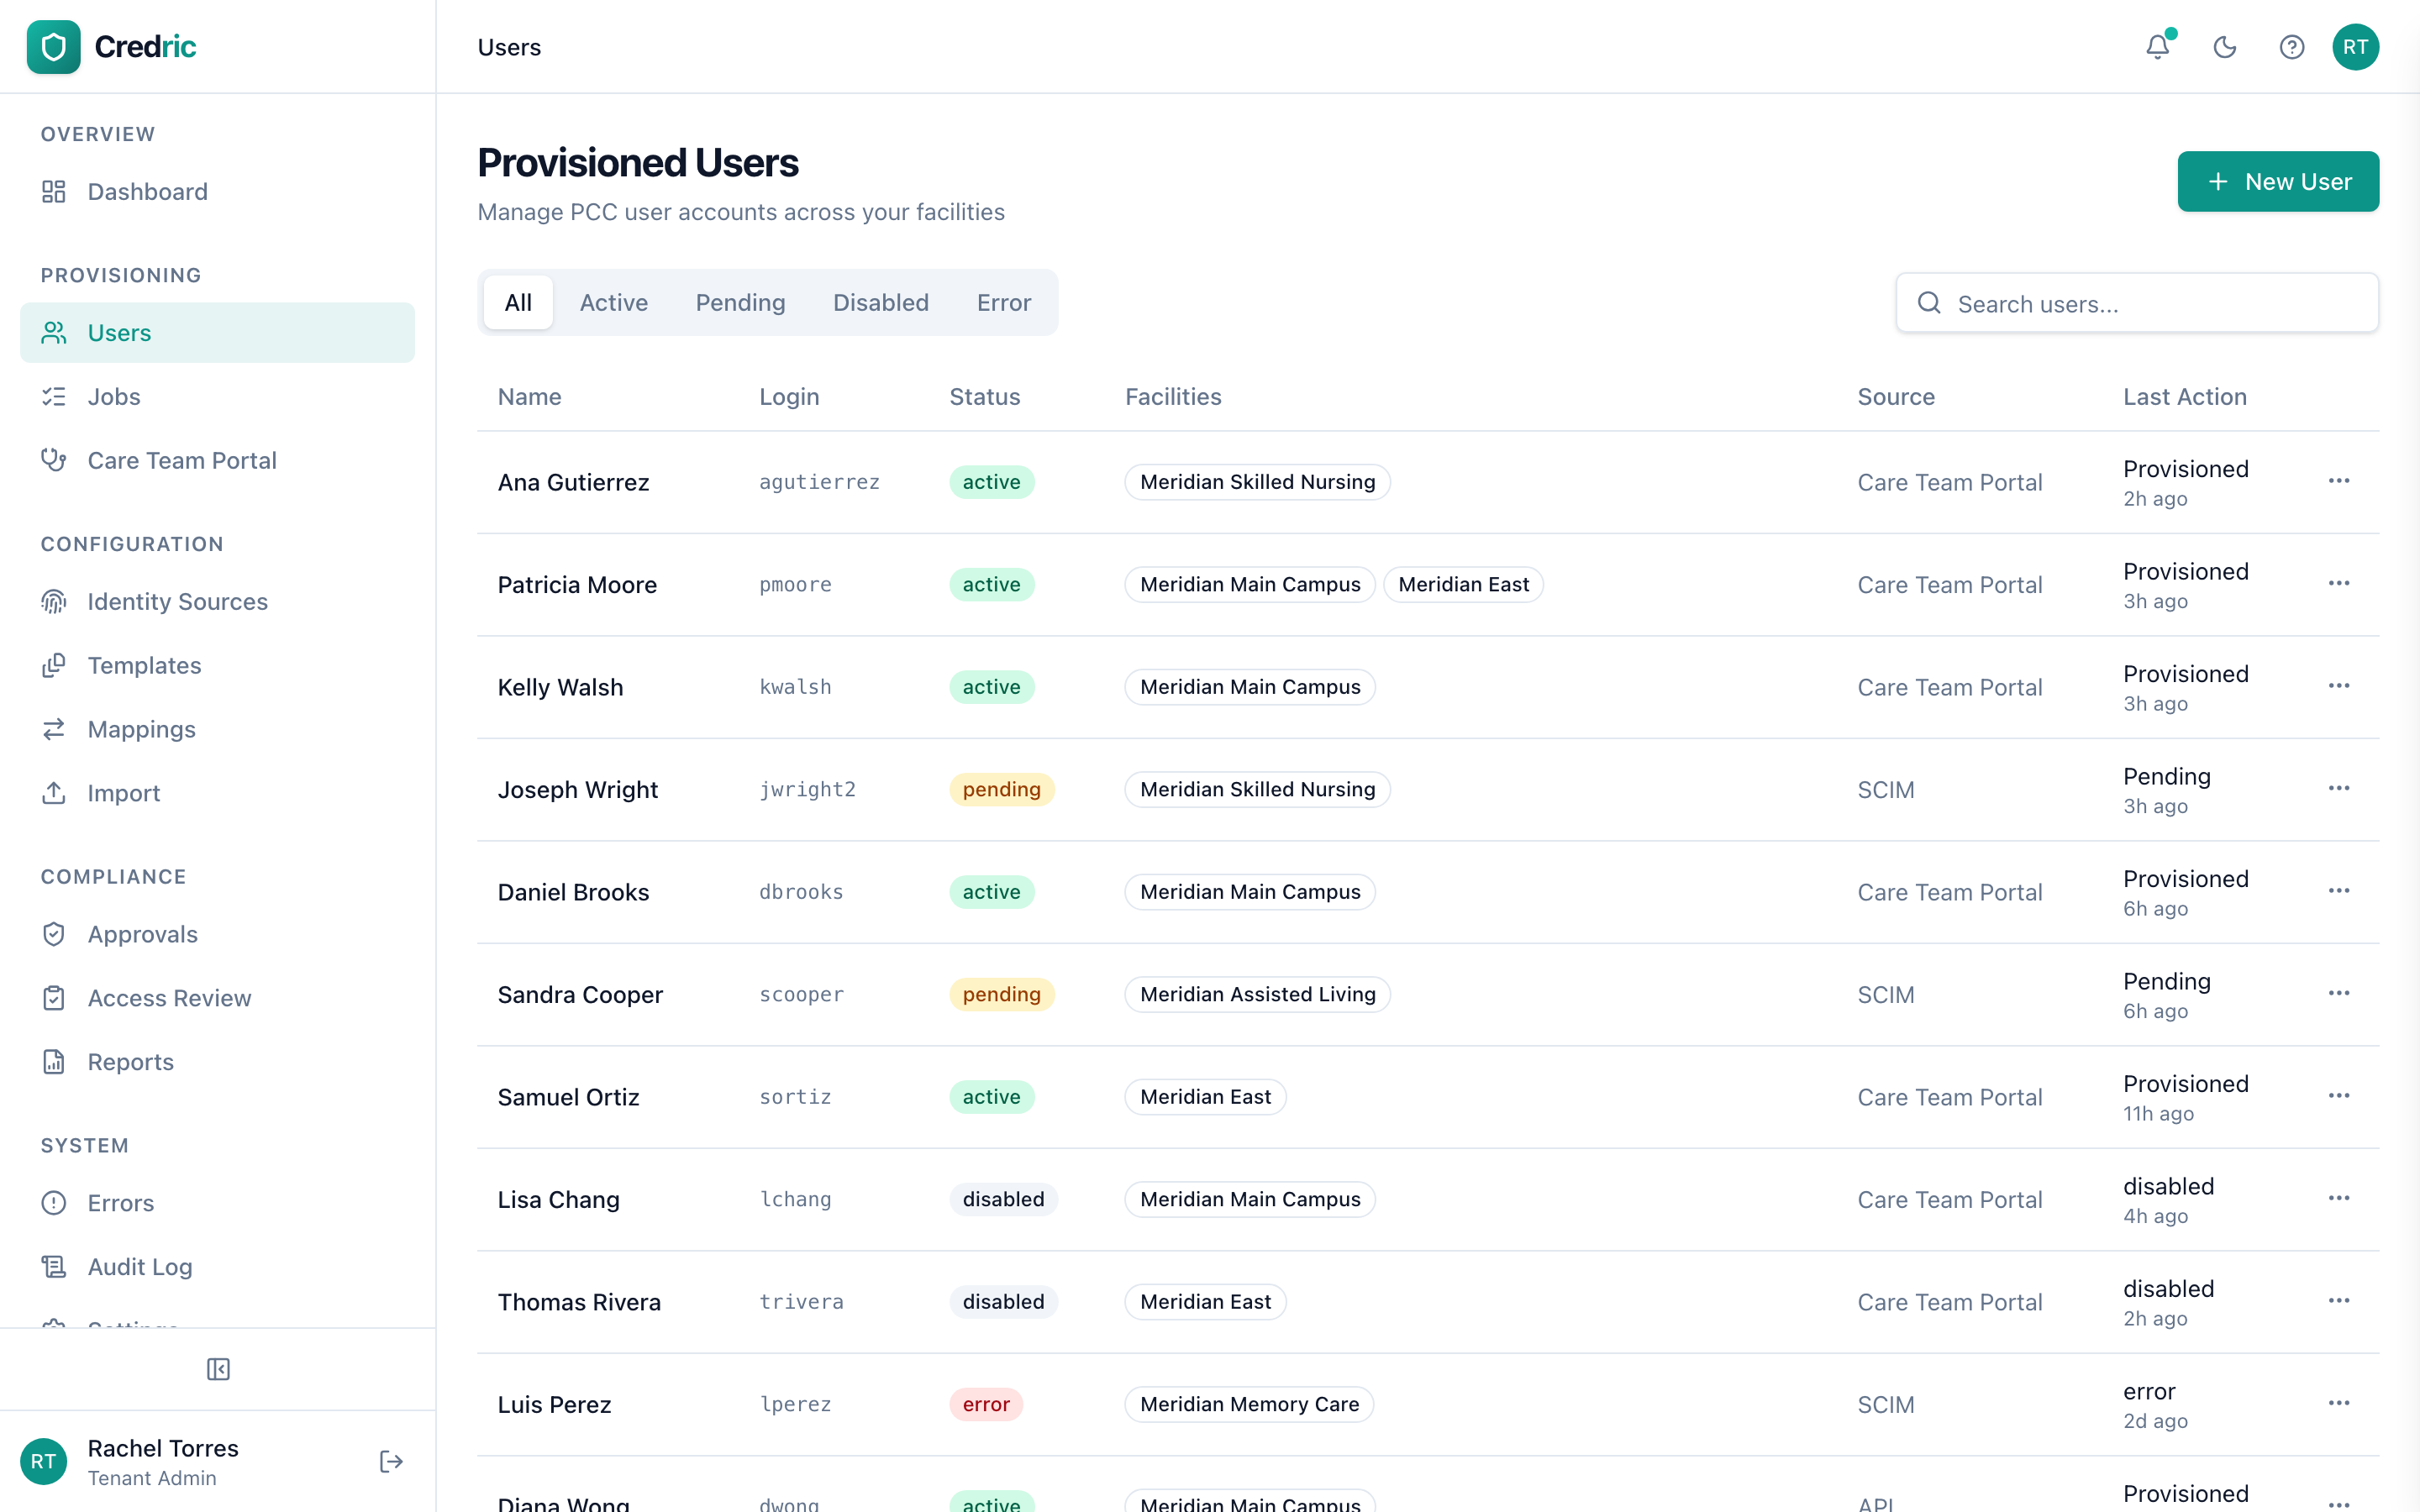Toggle dark mode
This screenshot has width=2420, height=1512.
tap(2224, 47)
